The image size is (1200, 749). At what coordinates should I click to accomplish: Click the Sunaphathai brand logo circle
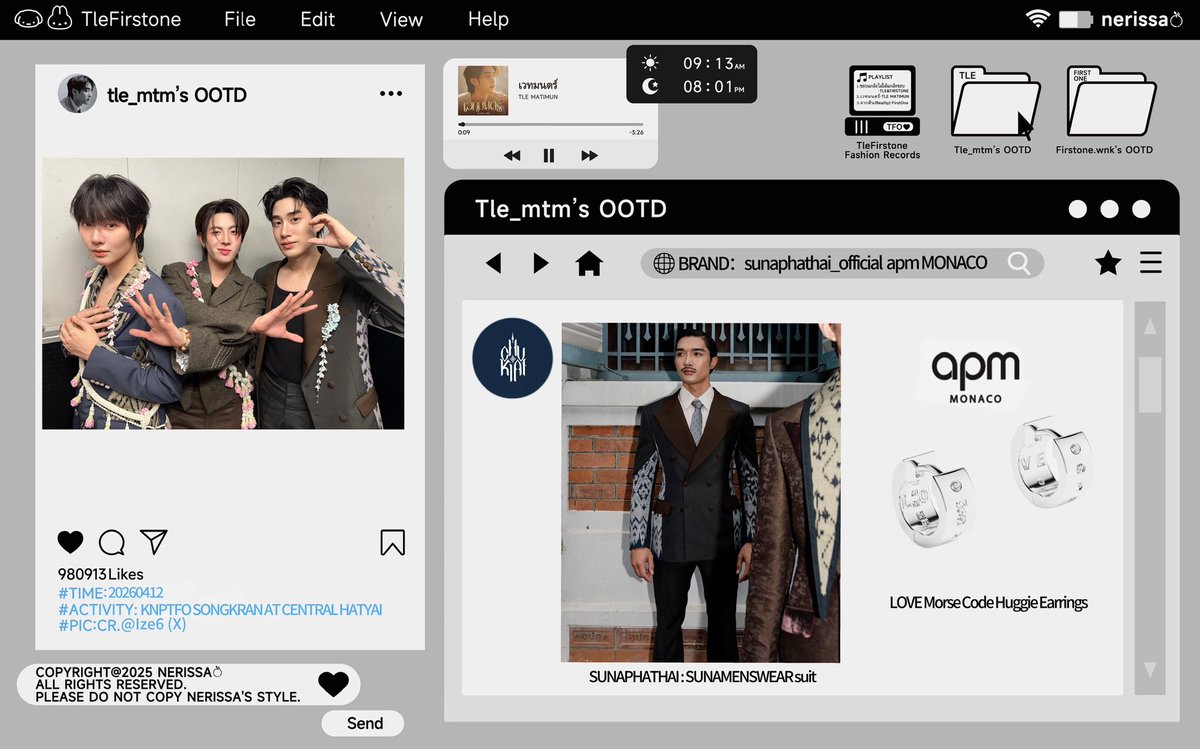pos(512,358)
